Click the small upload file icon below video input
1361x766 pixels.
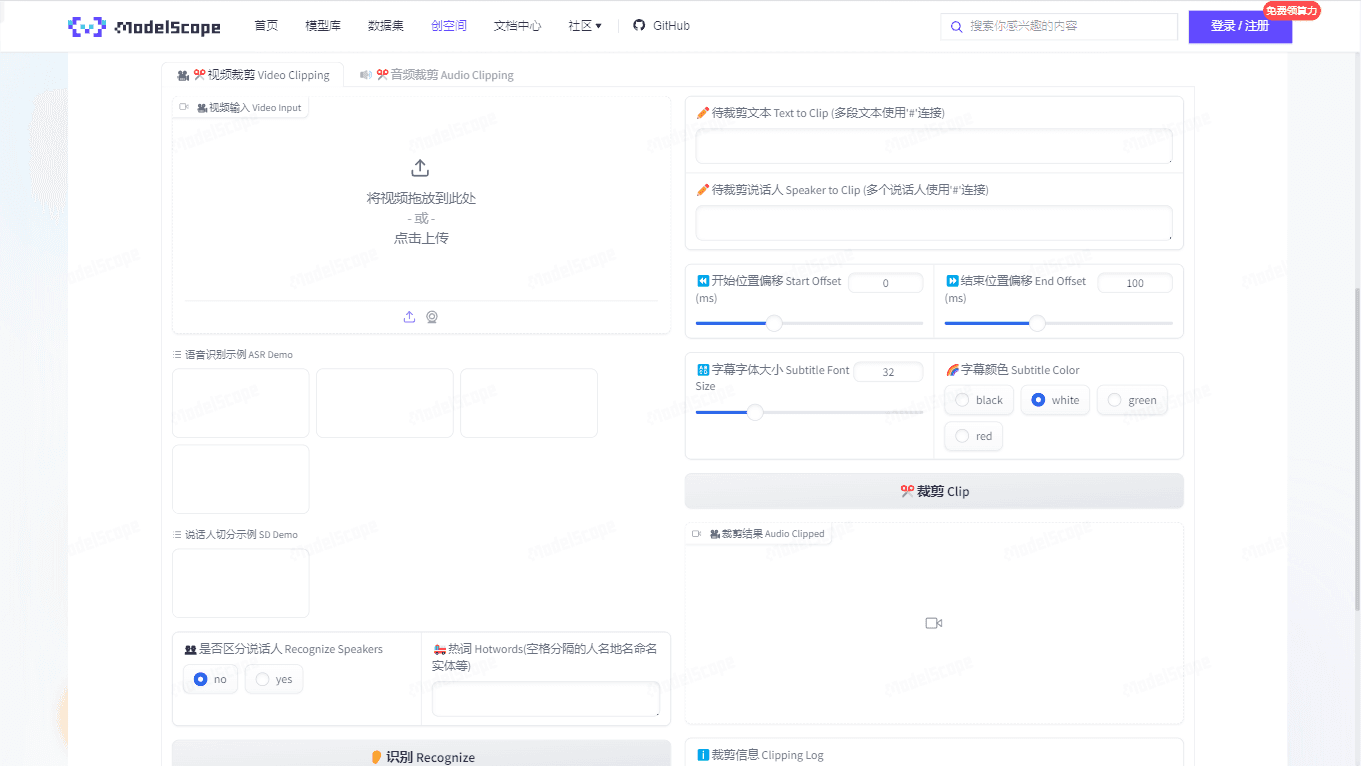pyautogui.click(x=409, y=317)
